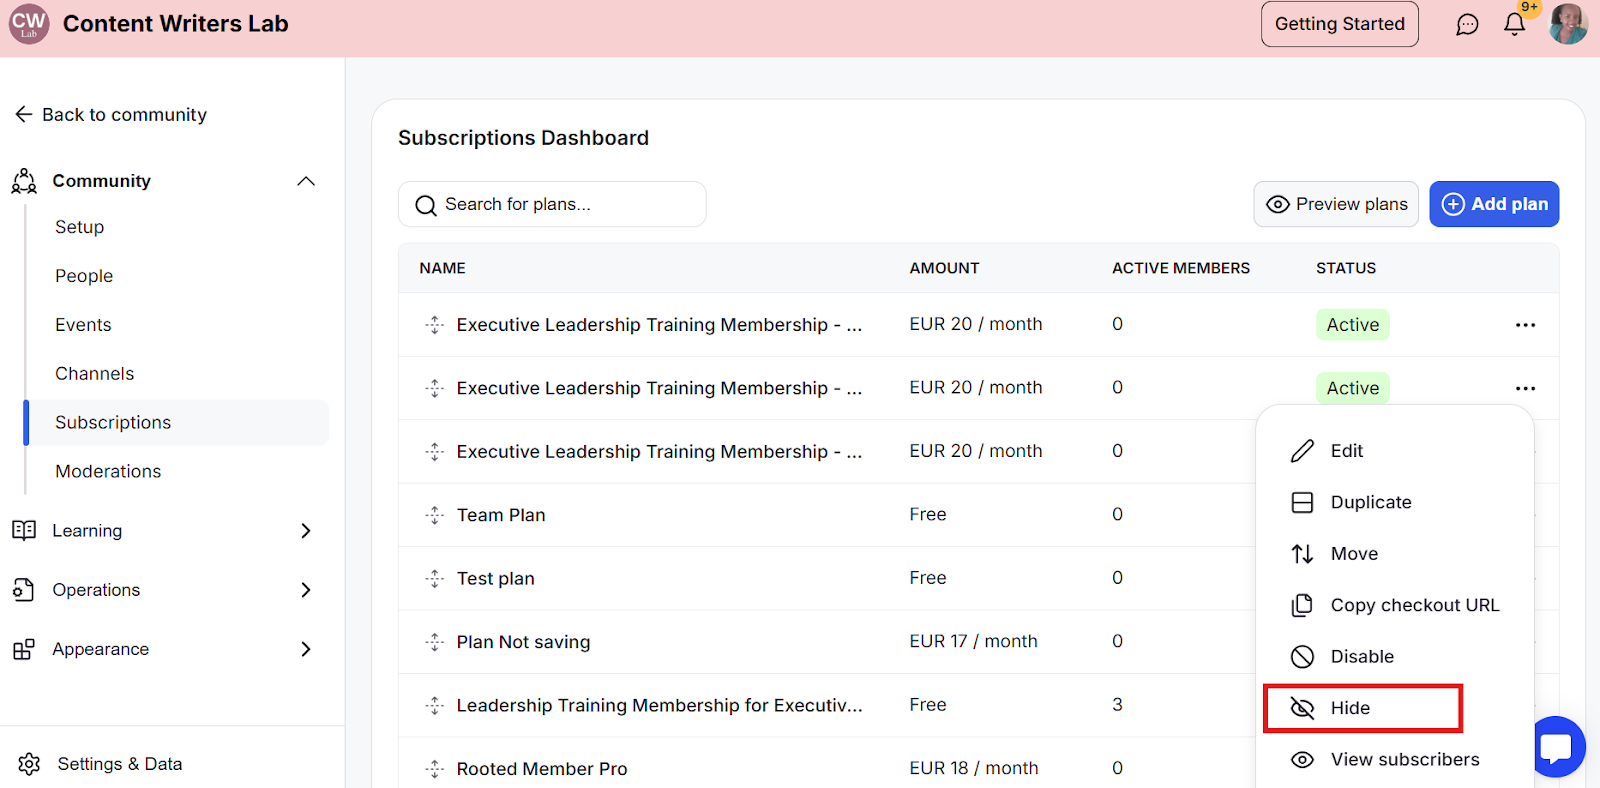Choose Duplicate from the context menu
Image resolution: width=1600 pixels, height=788 pixels.
click(x=1370, y=502)
